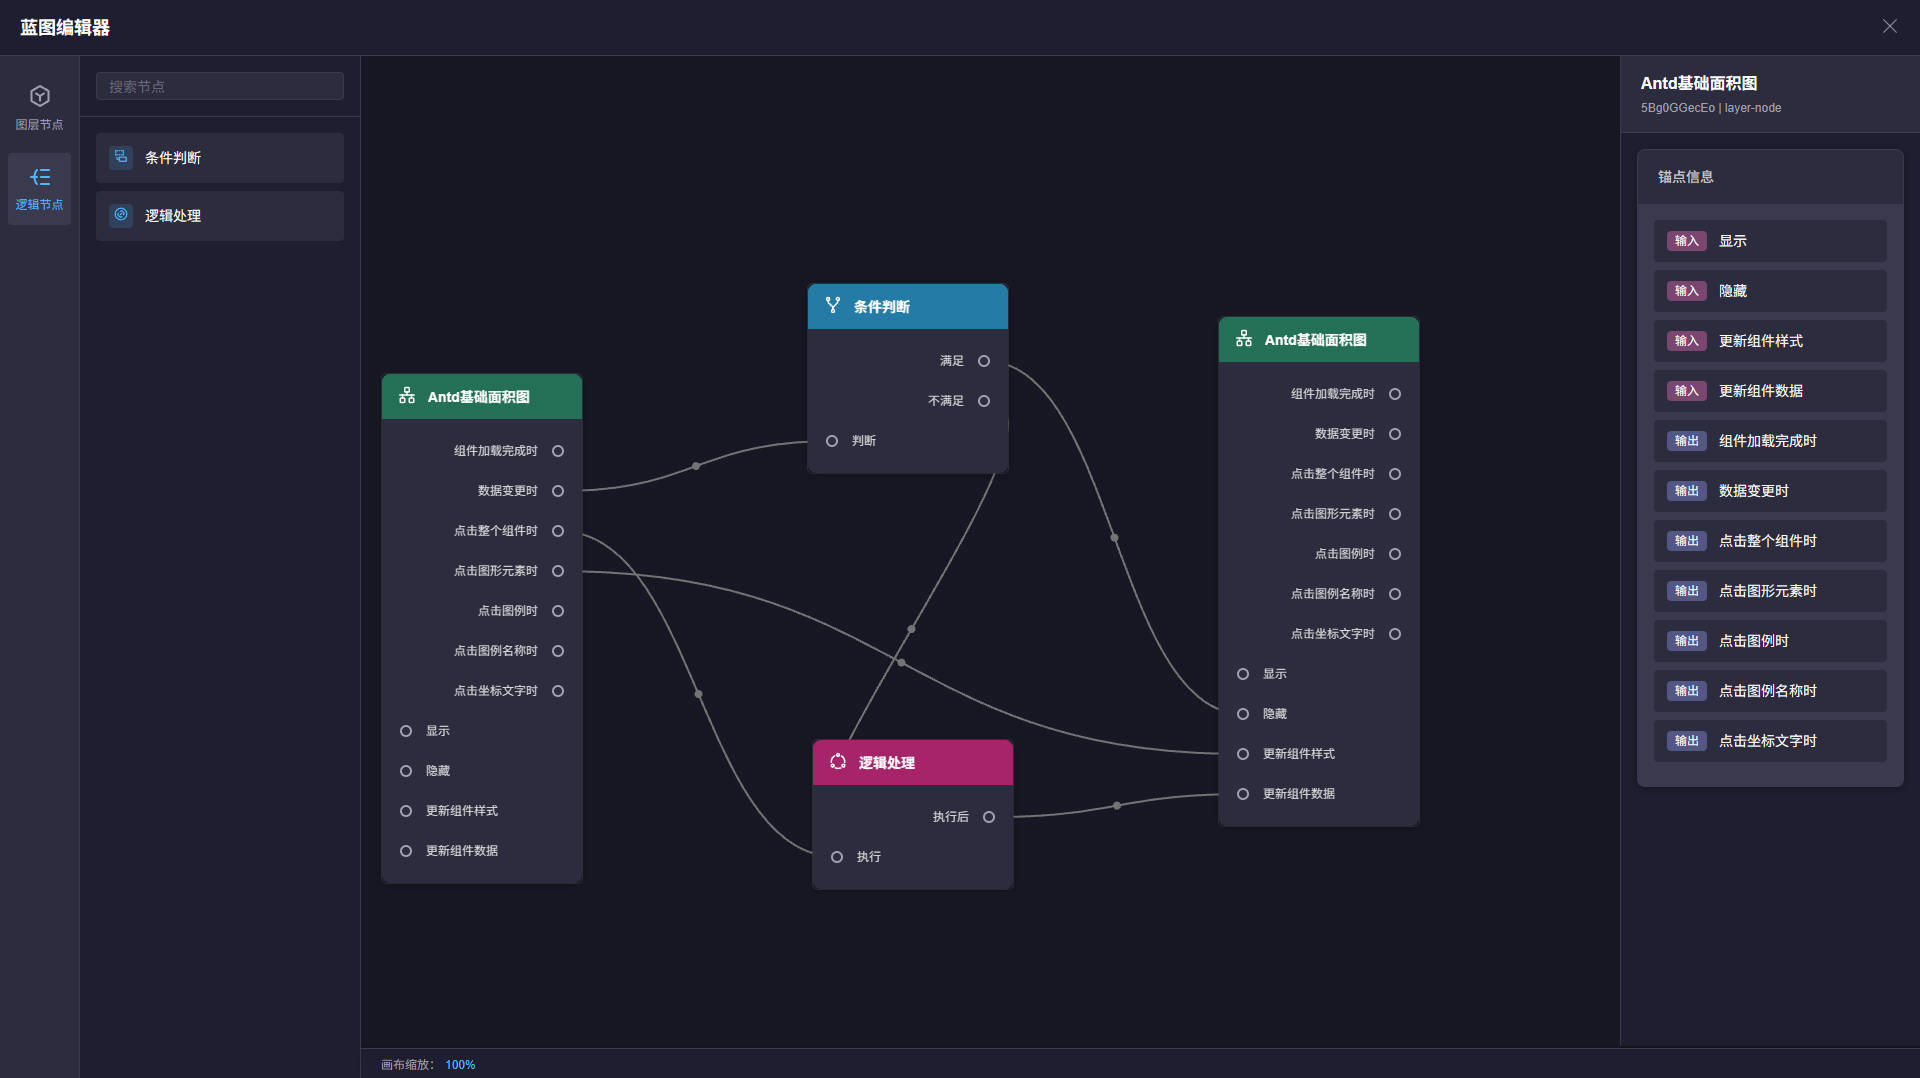Select the 输入 更新组件数据 anchor row
The width and height of the screenshot is (1920, 1078).
point(1770,391)
